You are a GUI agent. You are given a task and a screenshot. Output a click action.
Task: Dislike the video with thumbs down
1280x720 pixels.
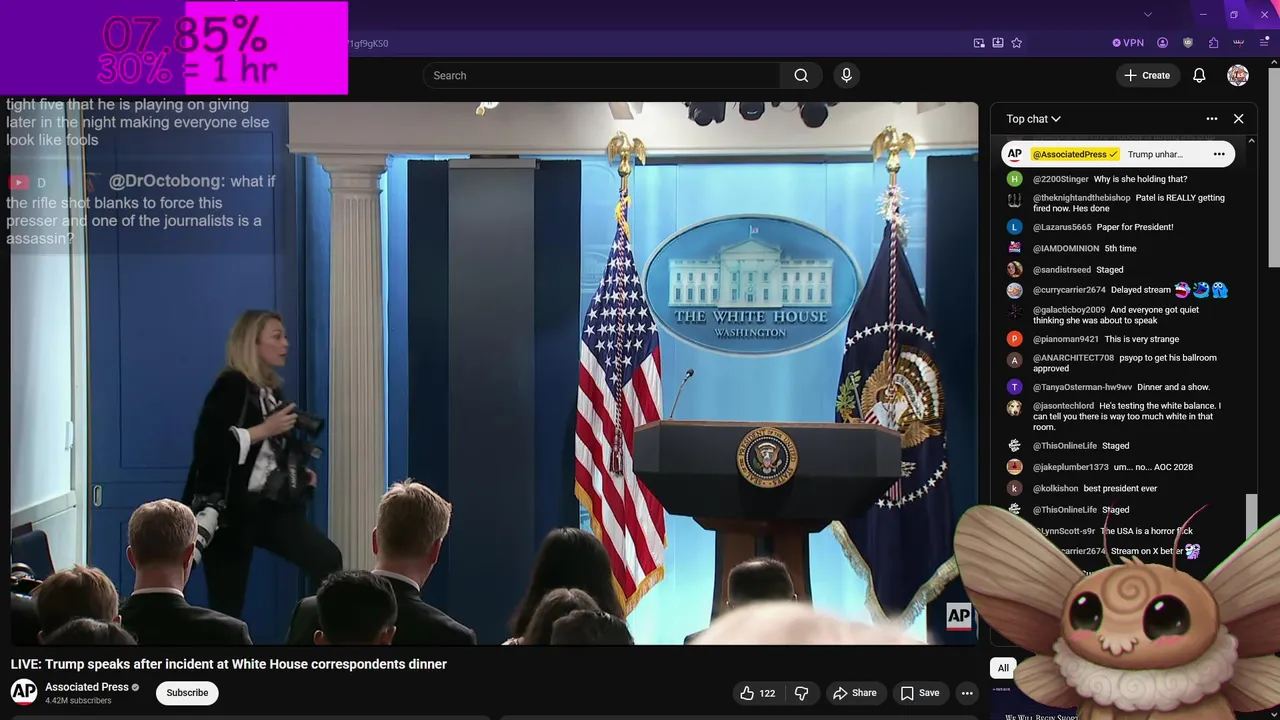[x=802, y=693]
